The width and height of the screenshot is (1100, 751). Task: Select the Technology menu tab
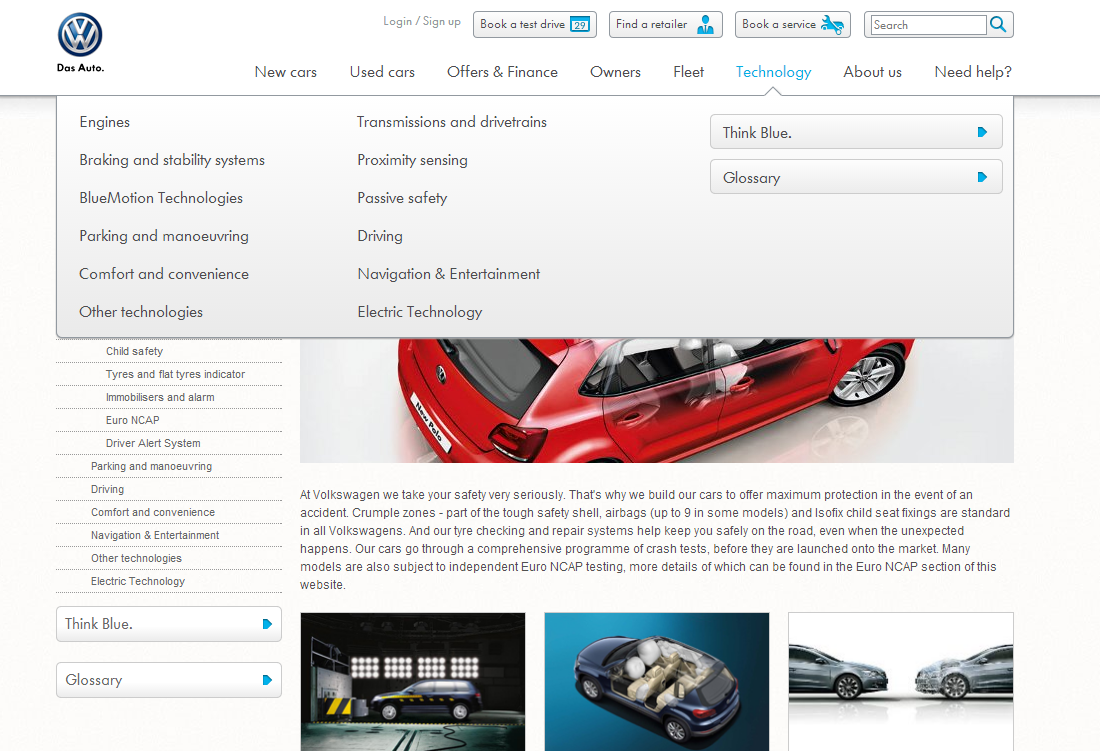[773, 72]
